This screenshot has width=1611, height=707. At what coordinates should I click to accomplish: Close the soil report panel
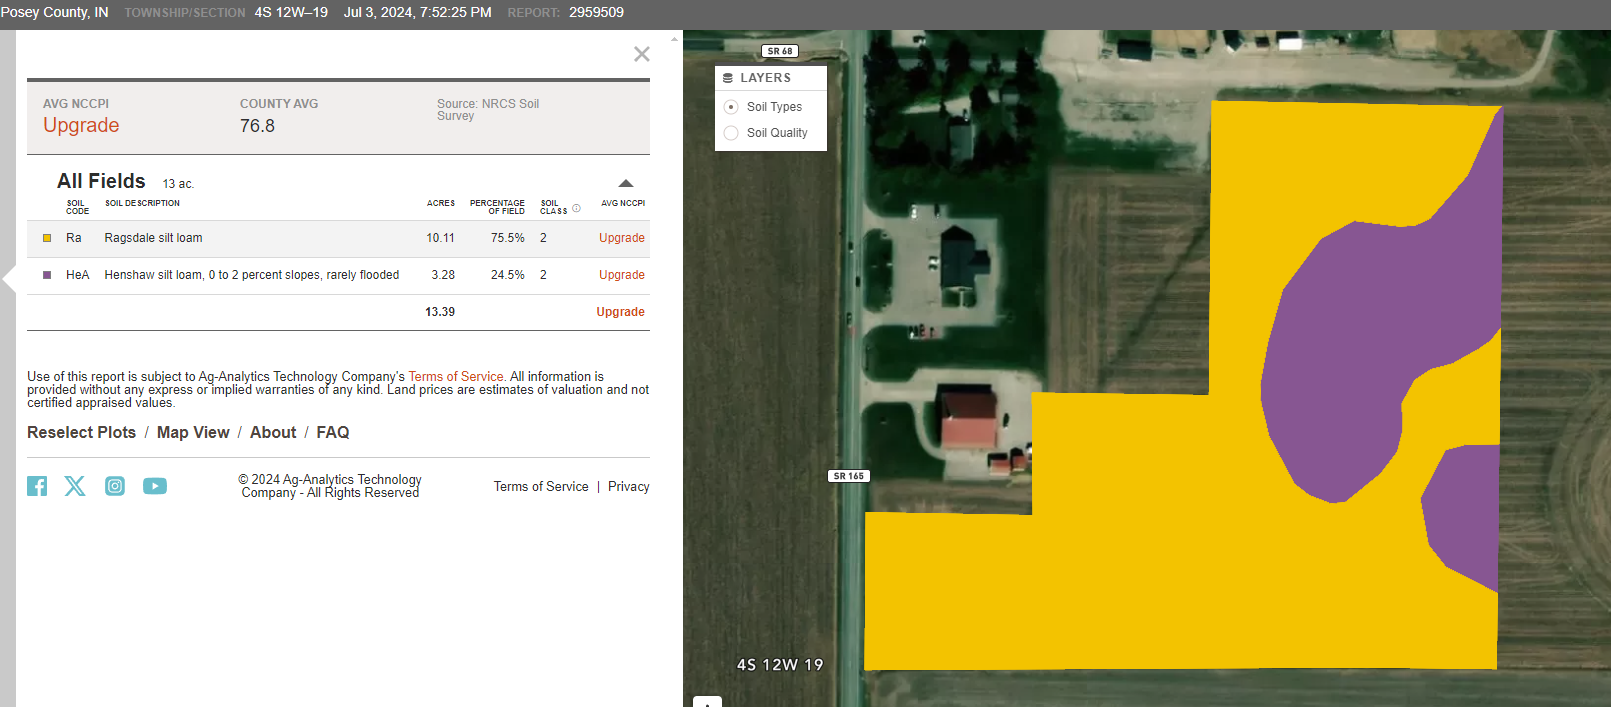coord(641,54)
